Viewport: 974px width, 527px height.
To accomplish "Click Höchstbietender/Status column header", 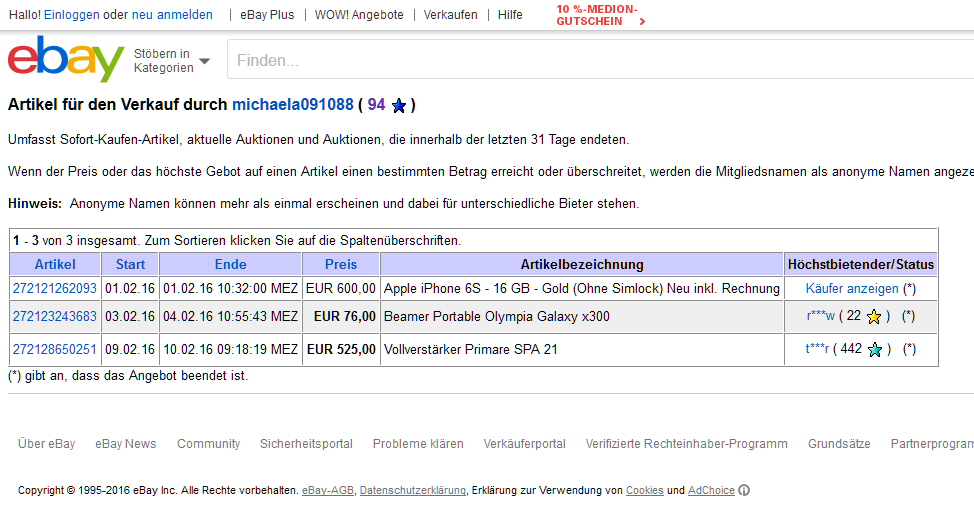I will click(x=861, y=264).
